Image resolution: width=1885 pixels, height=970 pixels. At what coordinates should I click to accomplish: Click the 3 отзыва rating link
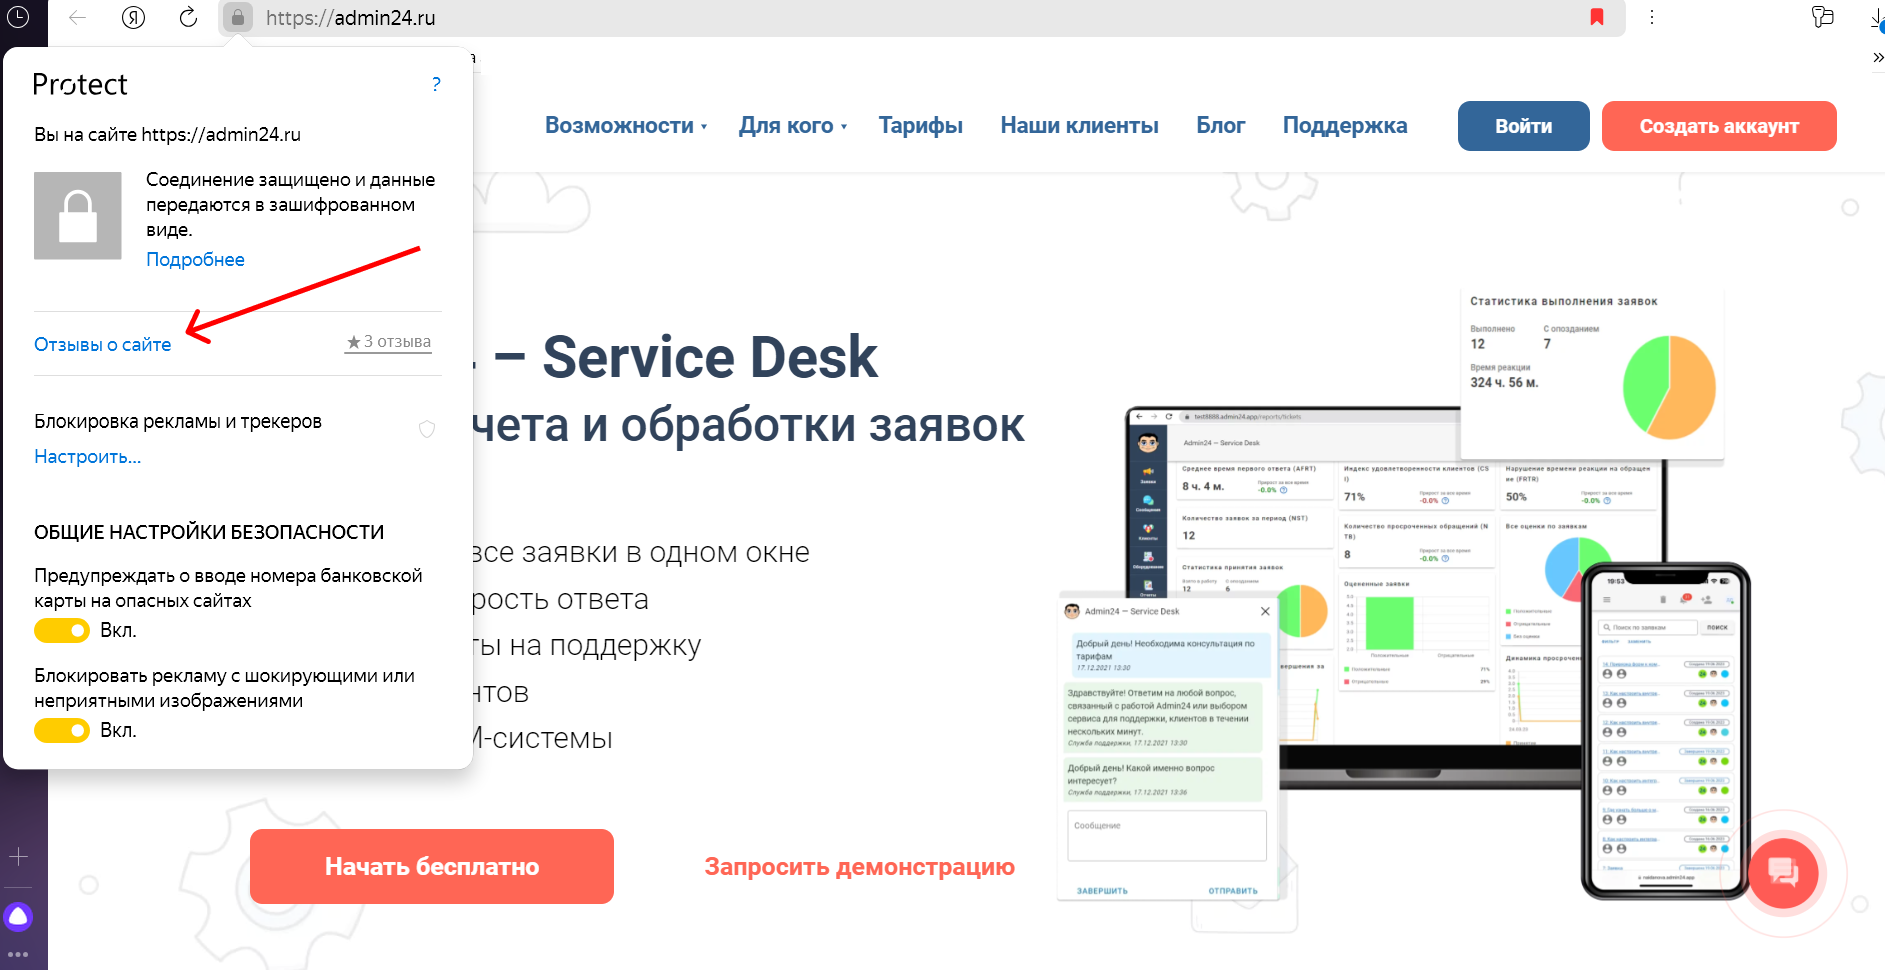pos(389,342)
